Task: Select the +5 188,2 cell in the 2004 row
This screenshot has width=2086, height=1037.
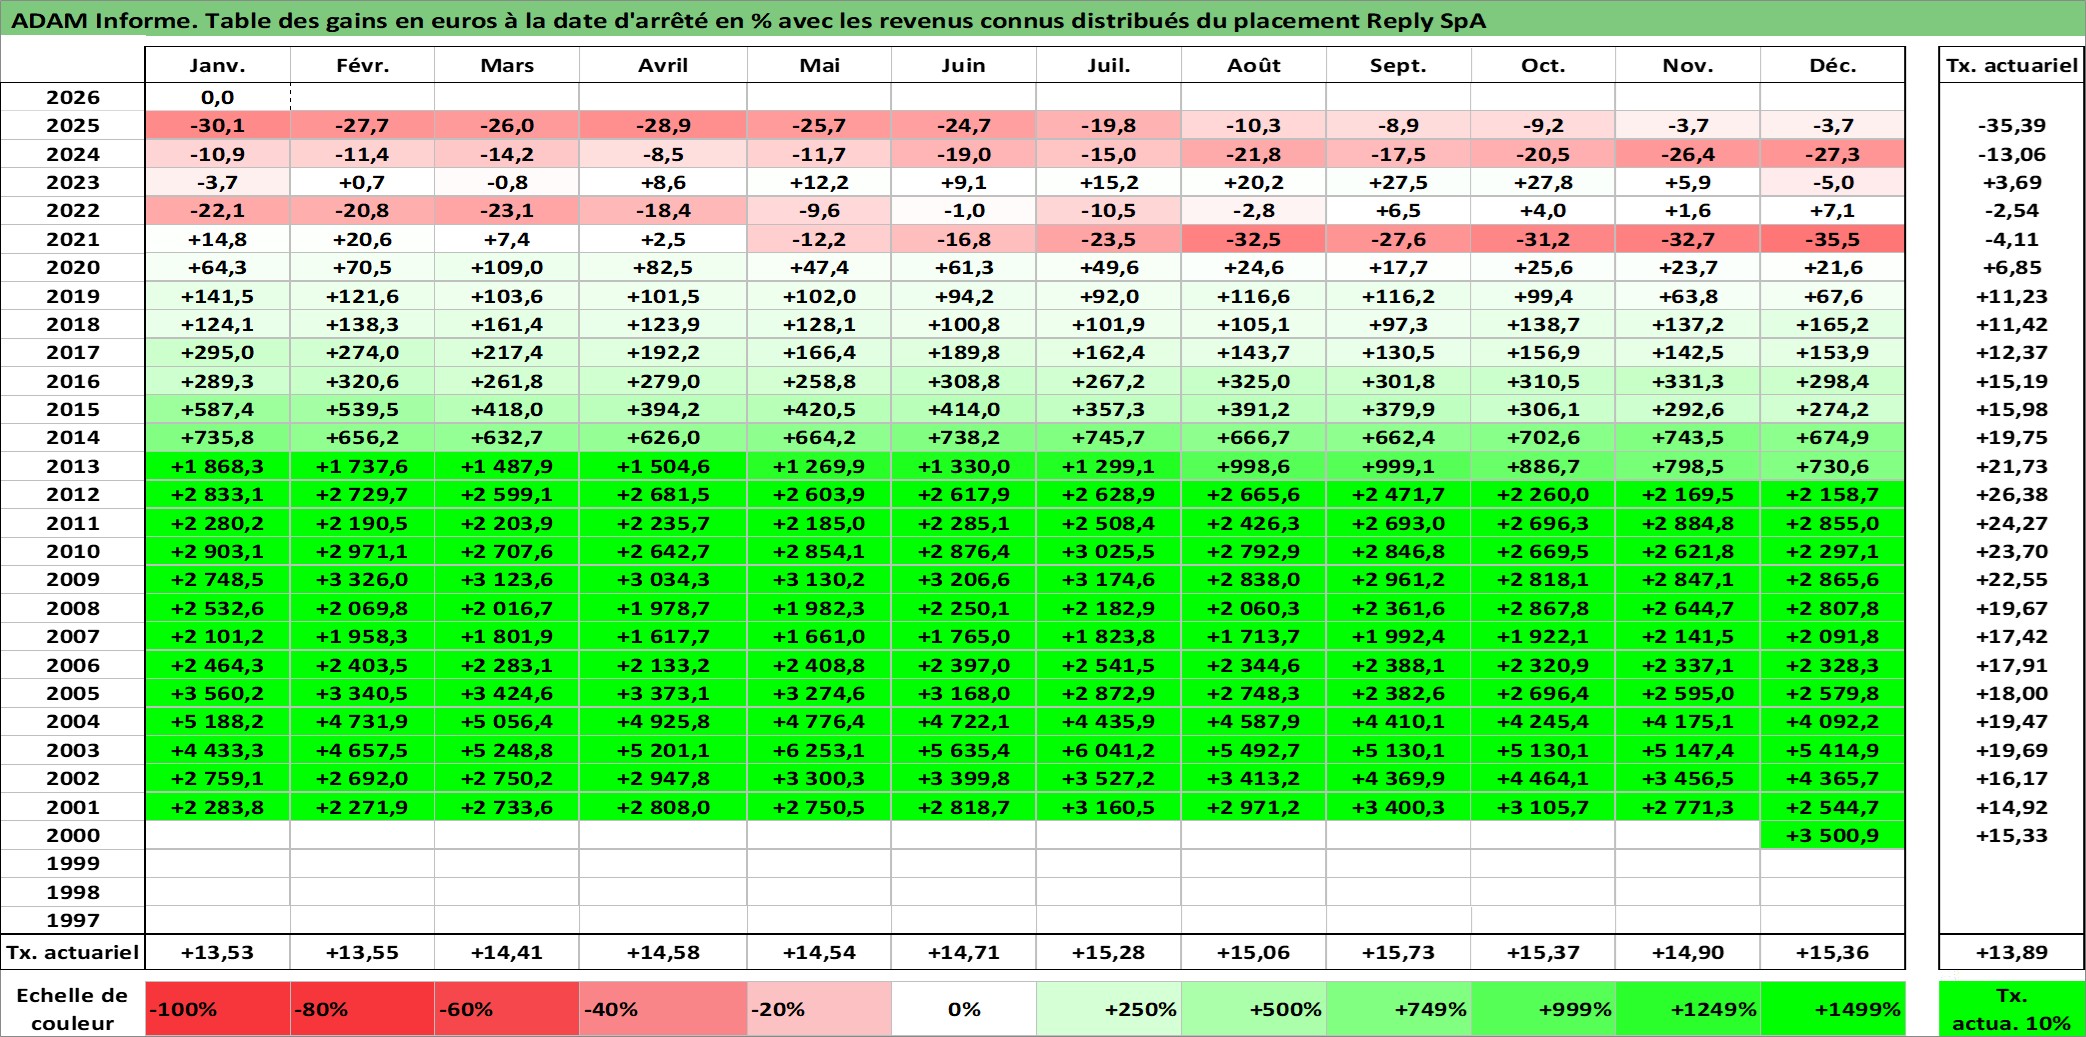Action: 217,721
